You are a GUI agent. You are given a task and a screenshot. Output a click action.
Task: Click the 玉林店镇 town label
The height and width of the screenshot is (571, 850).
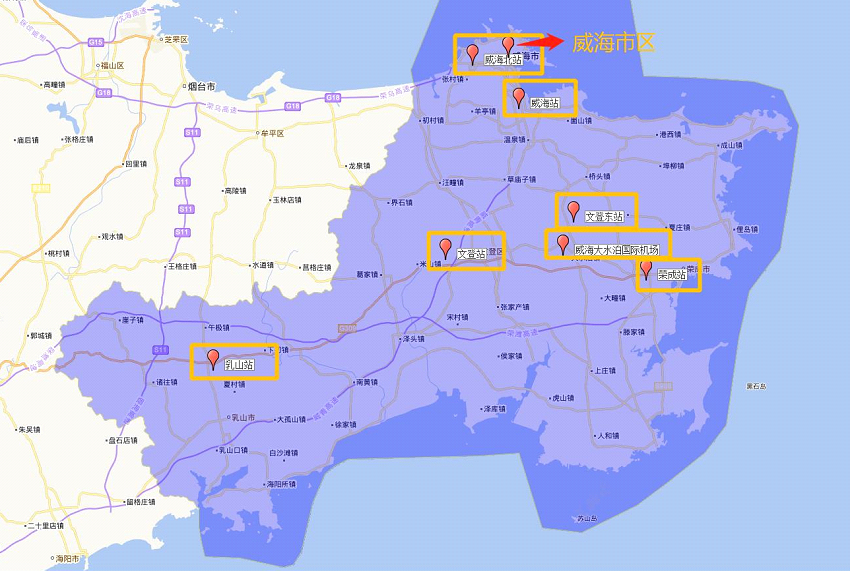point(287,200)
